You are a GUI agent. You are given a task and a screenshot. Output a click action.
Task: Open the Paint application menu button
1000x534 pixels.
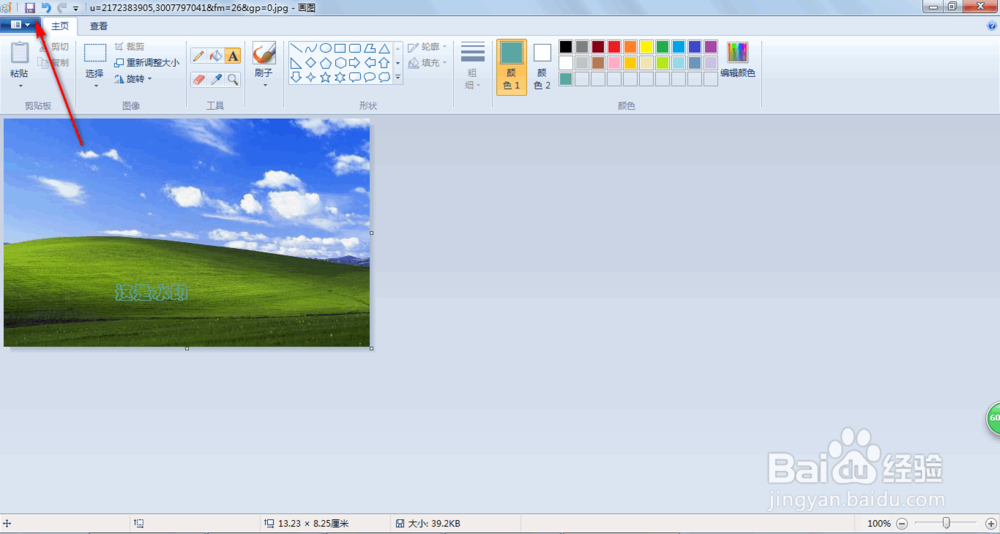(x=20, y=25)
